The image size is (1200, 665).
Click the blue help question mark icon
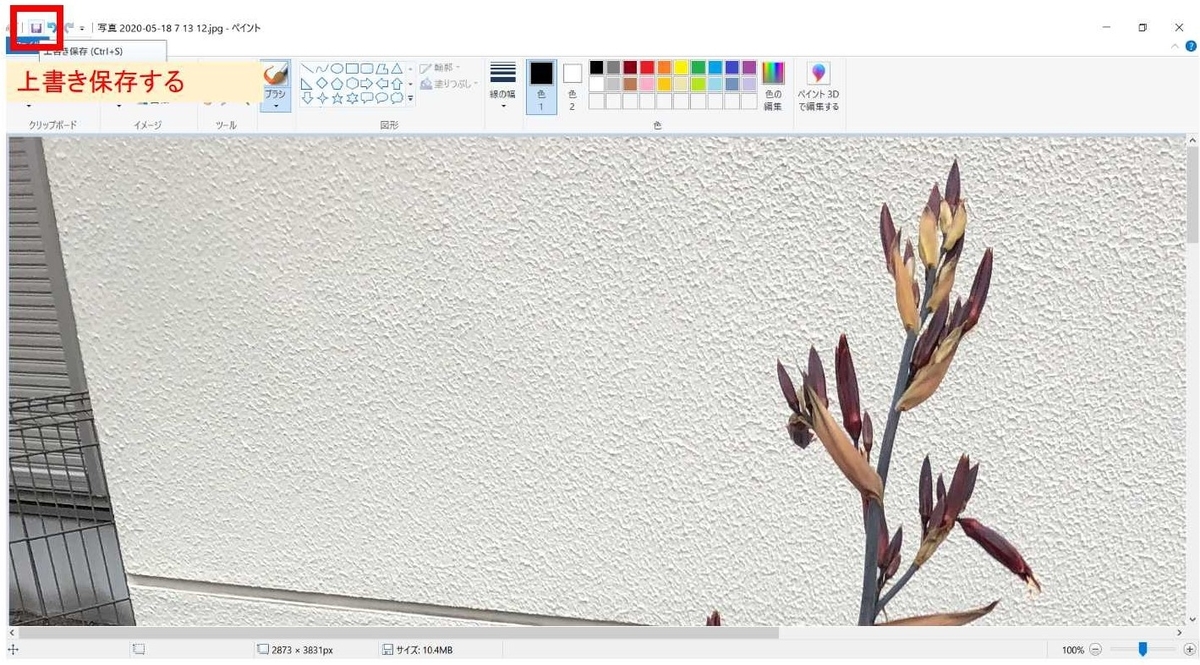tap(1189, 47)
